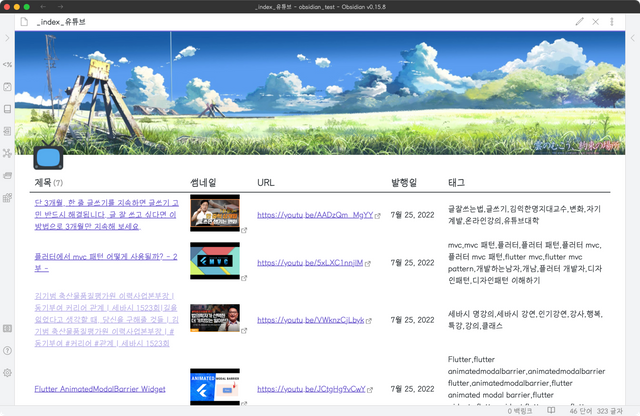
Task: Click external link icon under 세바시 thumbnail
Action: [x=244, y=331]
